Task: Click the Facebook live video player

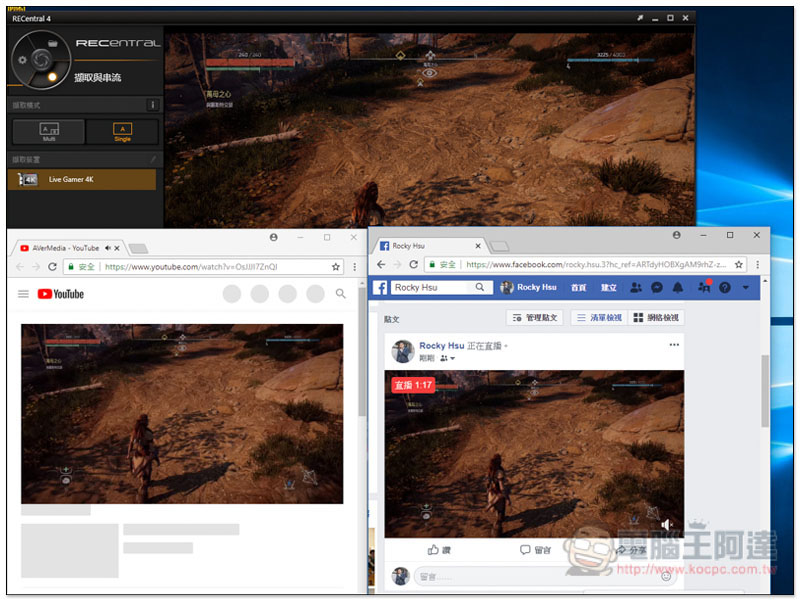Action: [534, 454]
